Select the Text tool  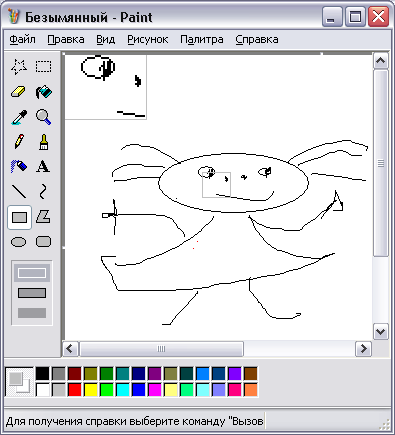[x=44, y=167]
